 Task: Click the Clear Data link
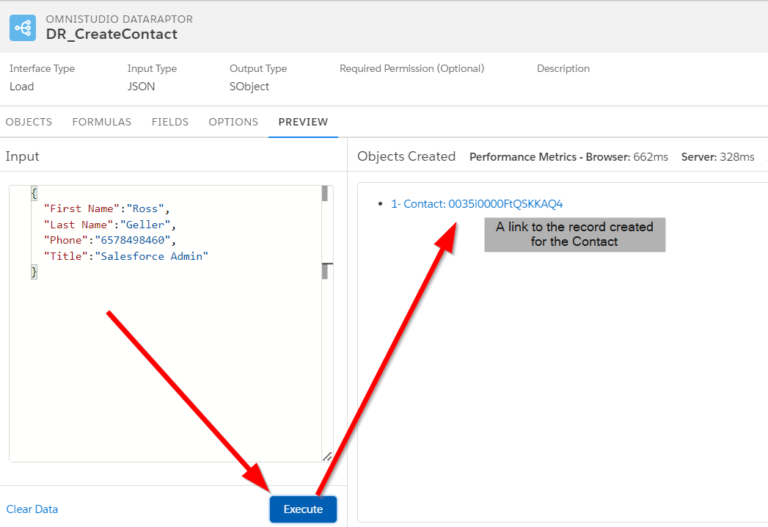point(32,509)
